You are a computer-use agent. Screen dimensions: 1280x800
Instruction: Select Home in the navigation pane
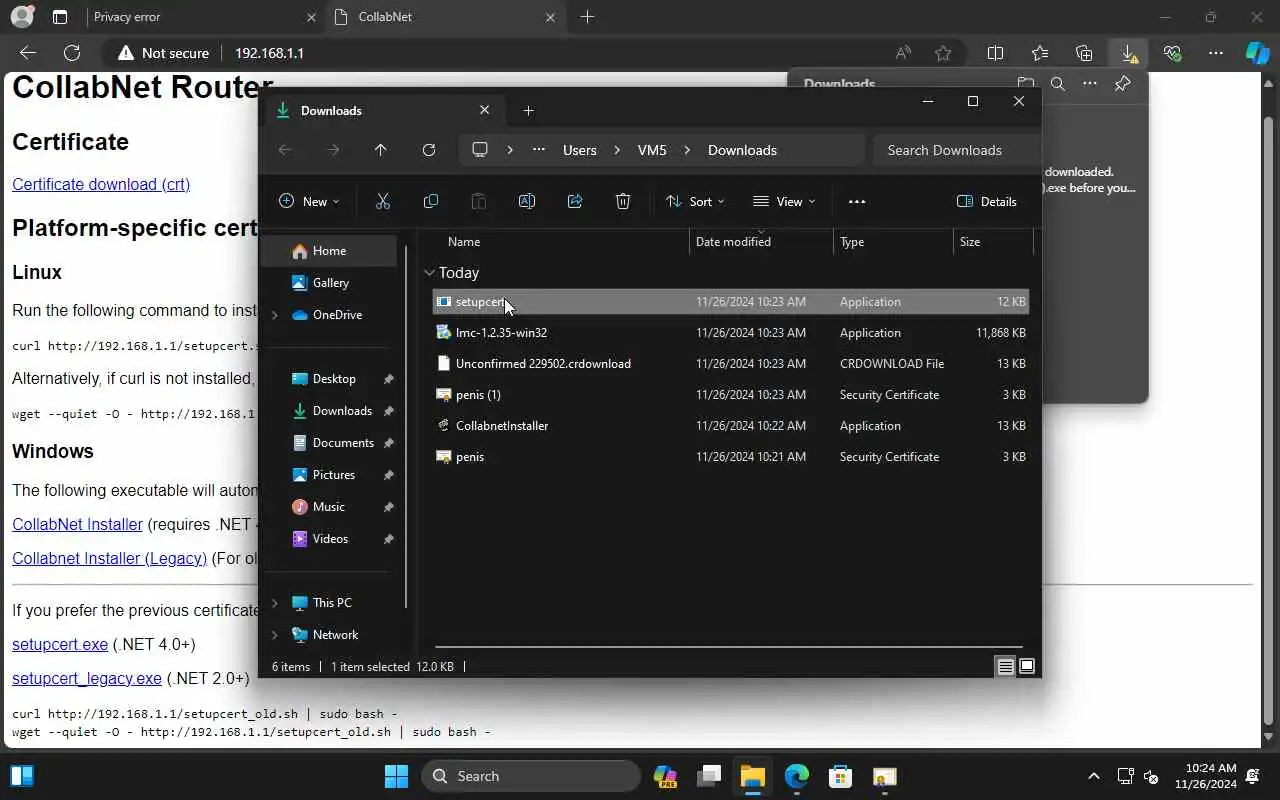(329, 251)
